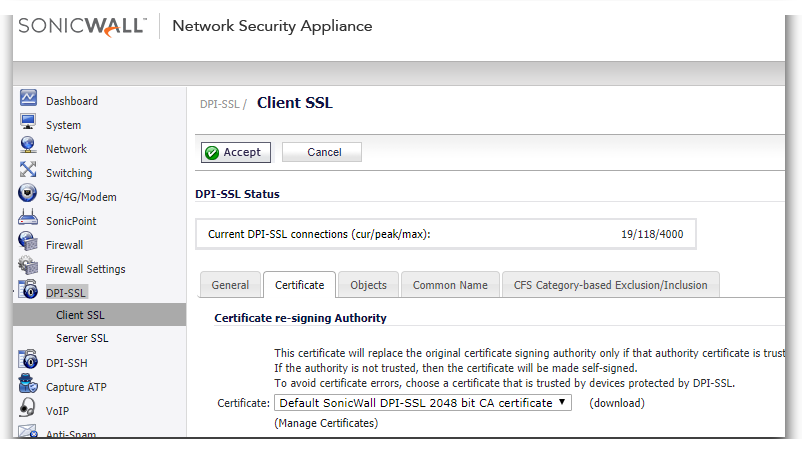This screenshot has width=802, height=454.
Task: Click the Dashboard chart icon
Action: coord(28,98)
